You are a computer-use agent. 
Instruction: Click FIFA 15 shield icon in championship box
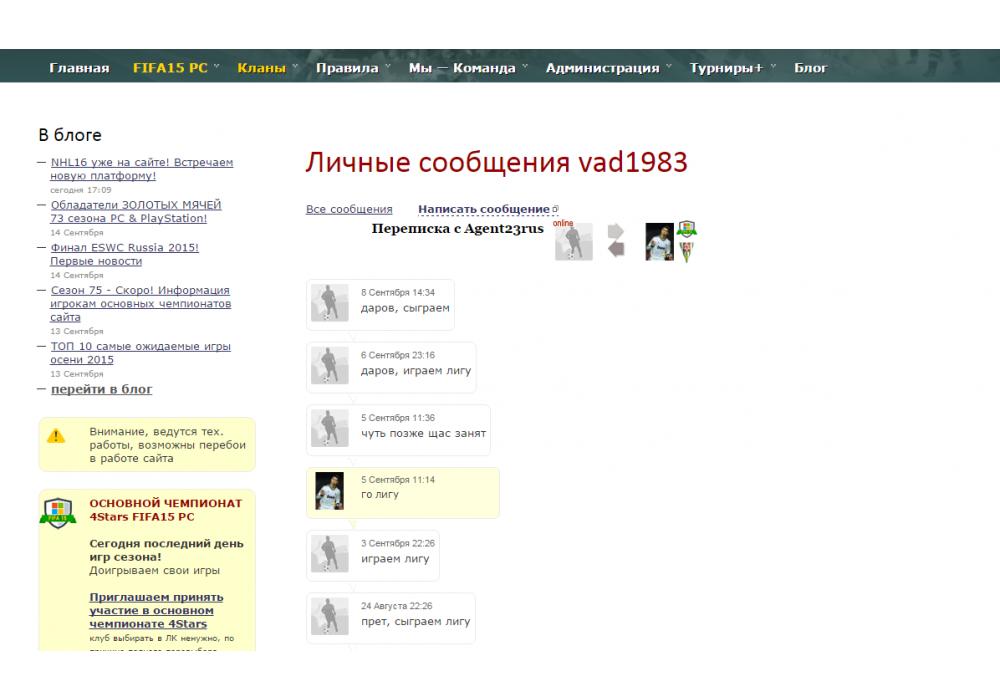57,513
